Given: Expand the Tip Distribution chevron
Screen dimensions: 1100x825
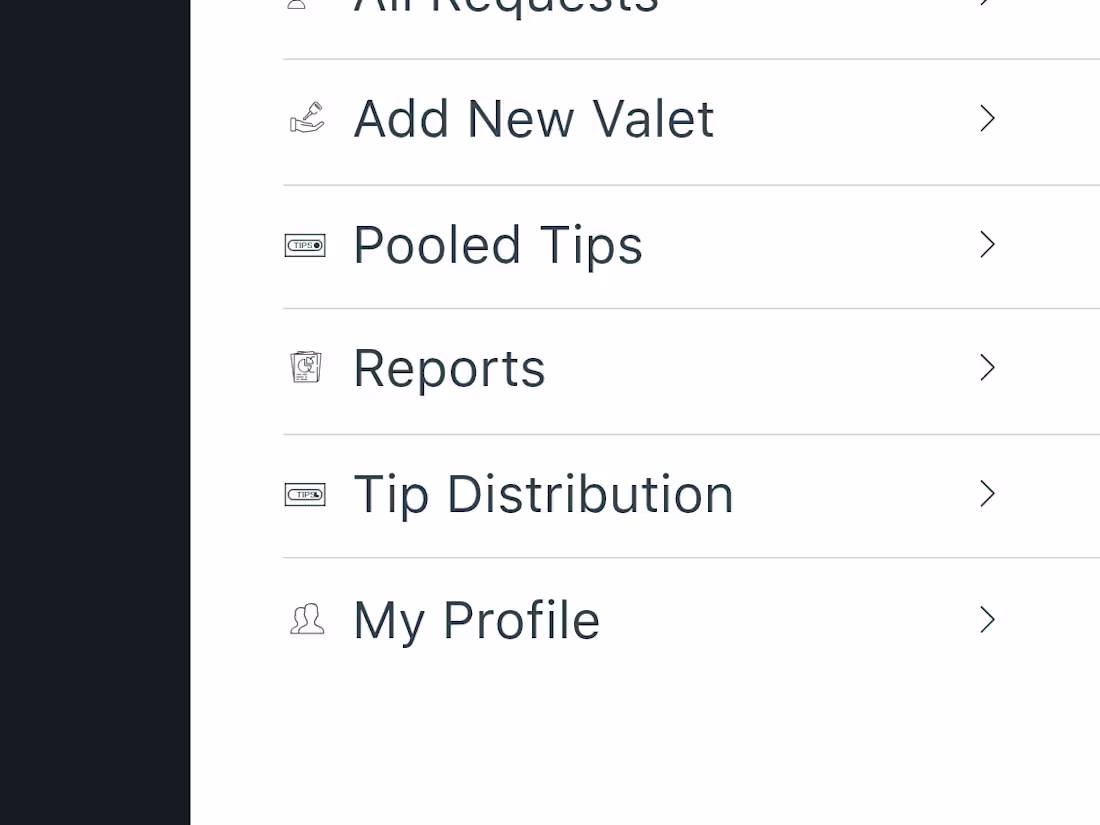Looking at the screenshot, I should [x=986, y=494].
